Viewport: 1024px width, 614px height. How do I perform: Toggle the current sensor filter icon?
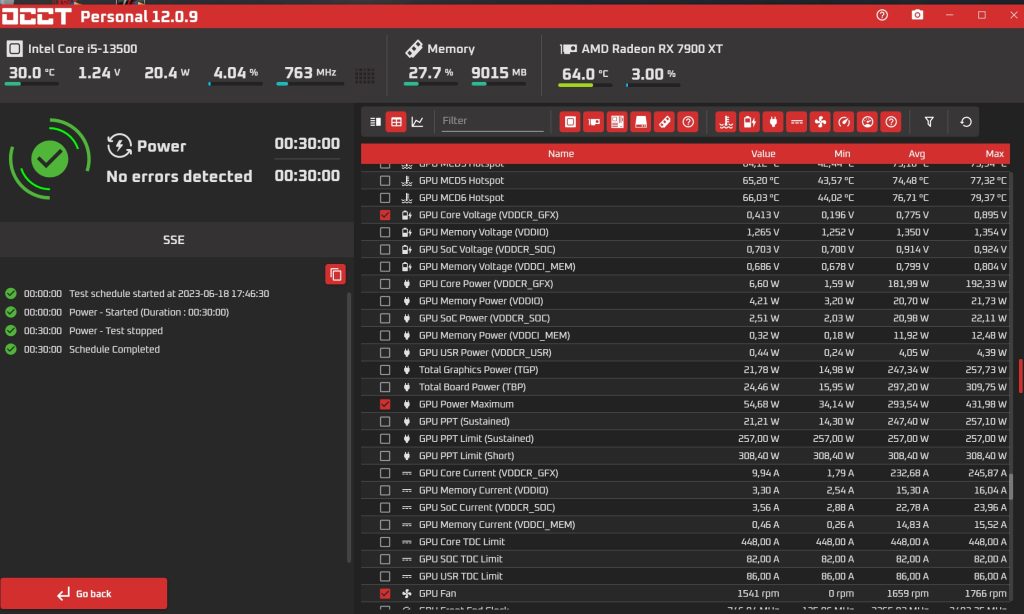tap(796, 122)
